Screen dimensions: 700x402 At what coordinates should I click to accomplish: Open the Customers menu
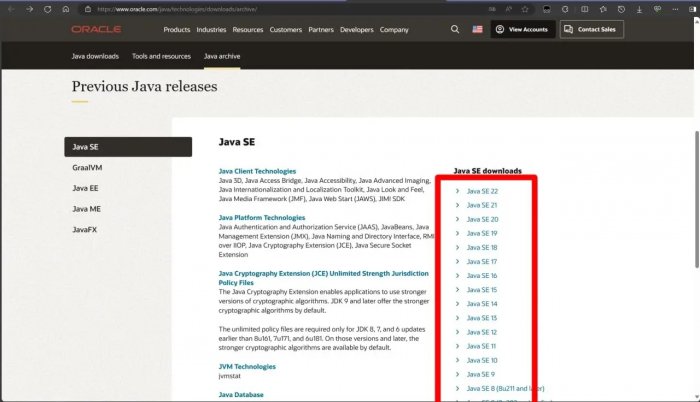click(x=286, y=29)
